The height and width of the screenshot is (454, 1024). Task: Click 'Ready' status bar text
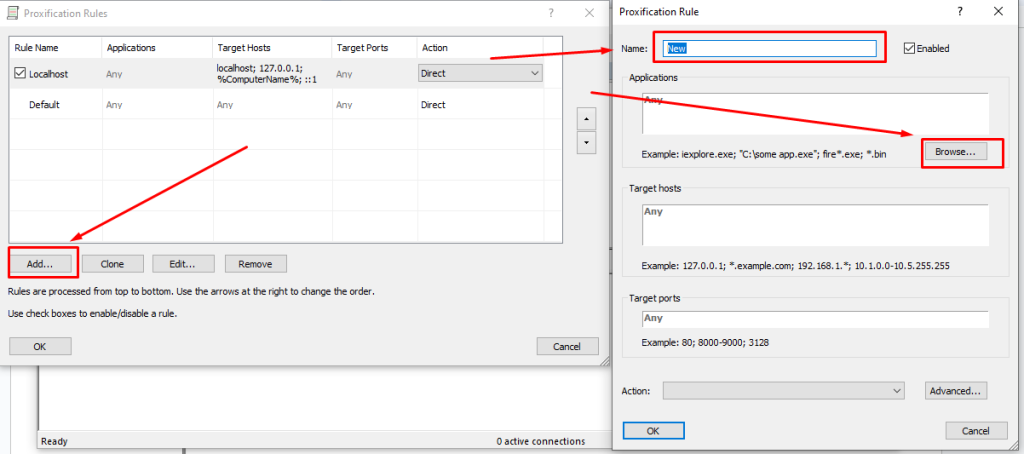coord(54,442)
